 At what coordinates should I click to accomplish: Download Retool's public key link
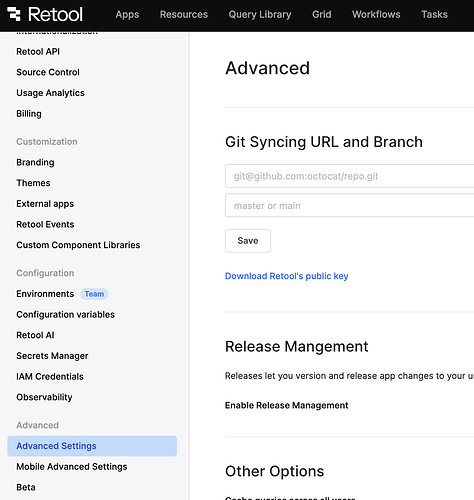point(287,276)
